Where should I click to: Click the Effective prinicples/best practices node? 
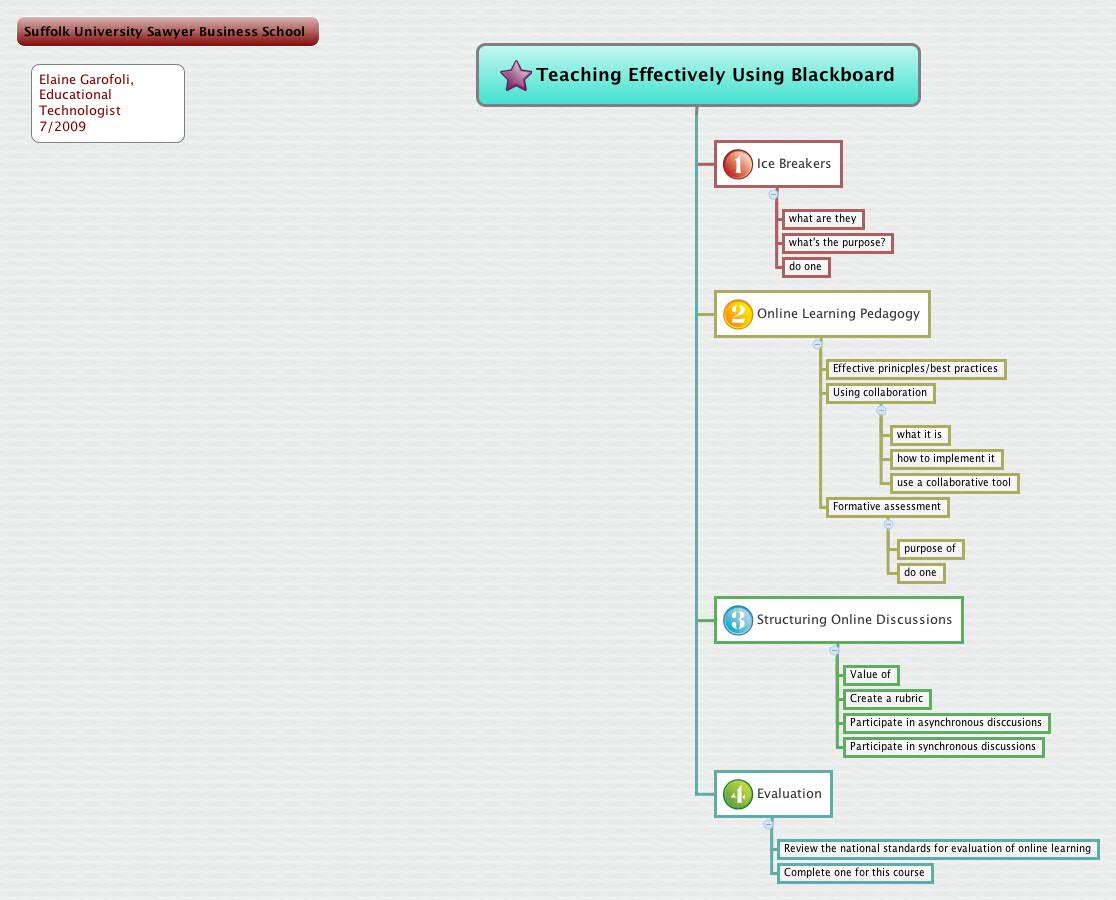[x=915, y=369]
